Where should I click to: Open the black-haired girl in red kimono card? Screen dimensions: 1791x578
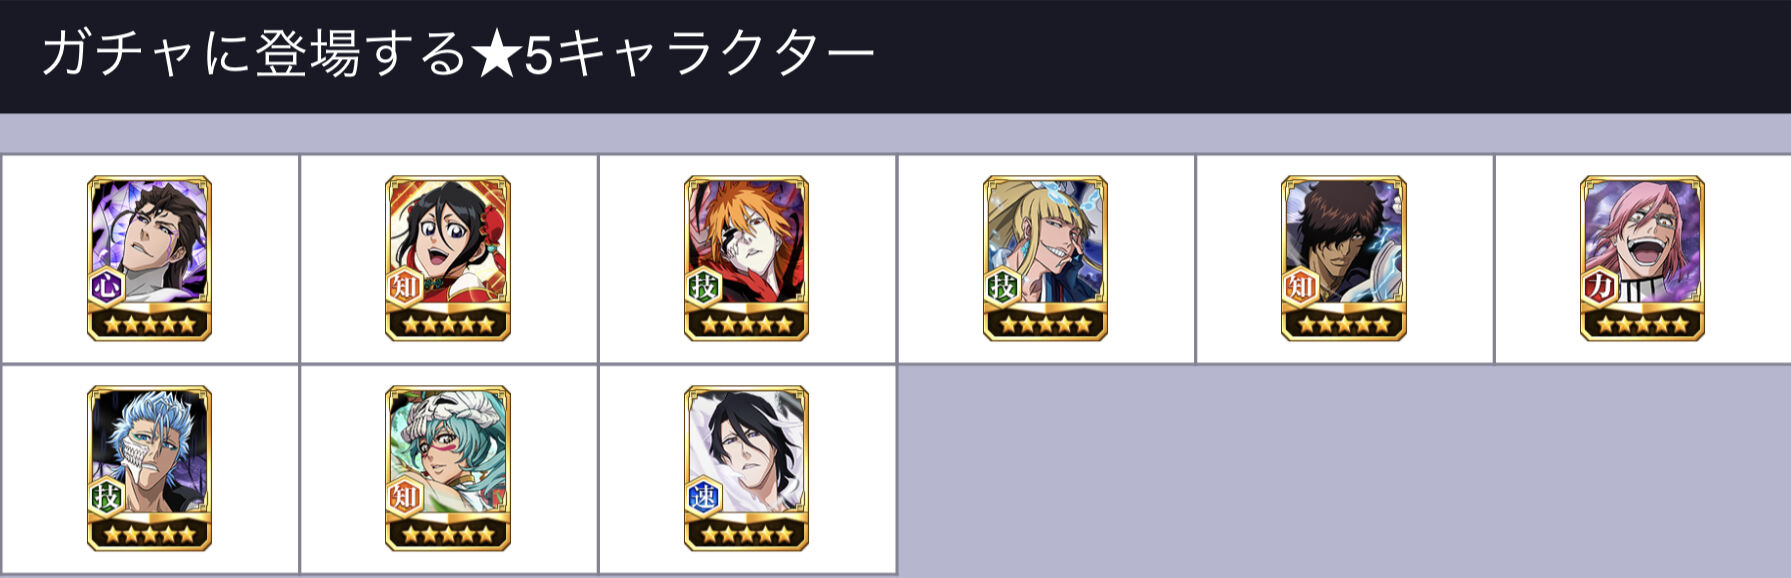point(448,258)
